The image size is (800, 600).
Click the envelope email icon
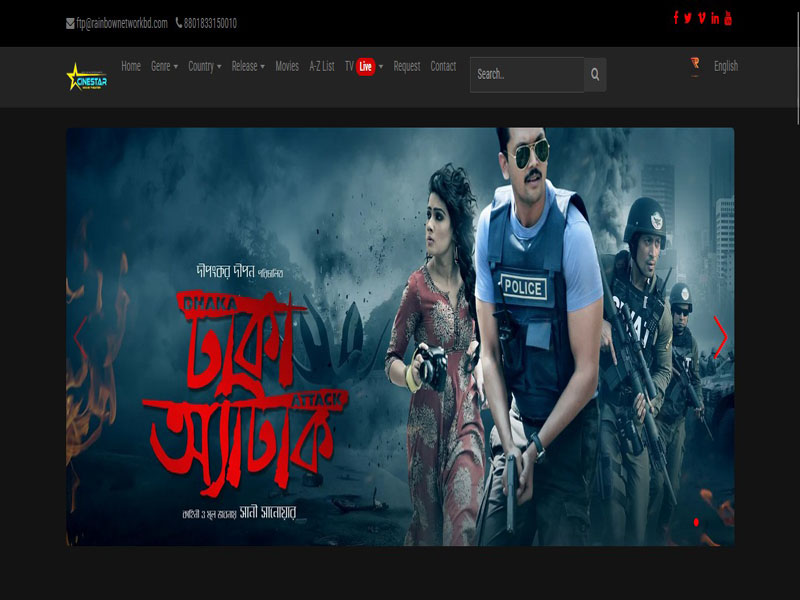click(x=70, y=23)
